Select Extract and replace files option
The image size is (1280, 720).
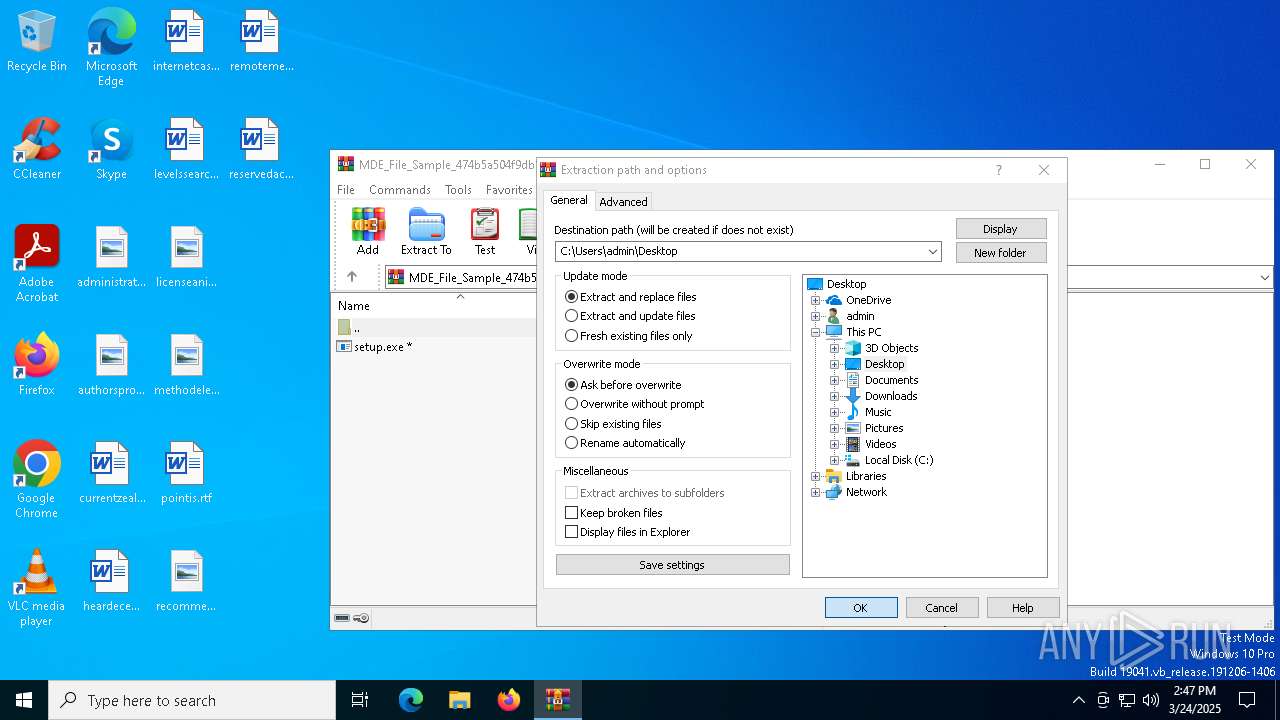631,297
